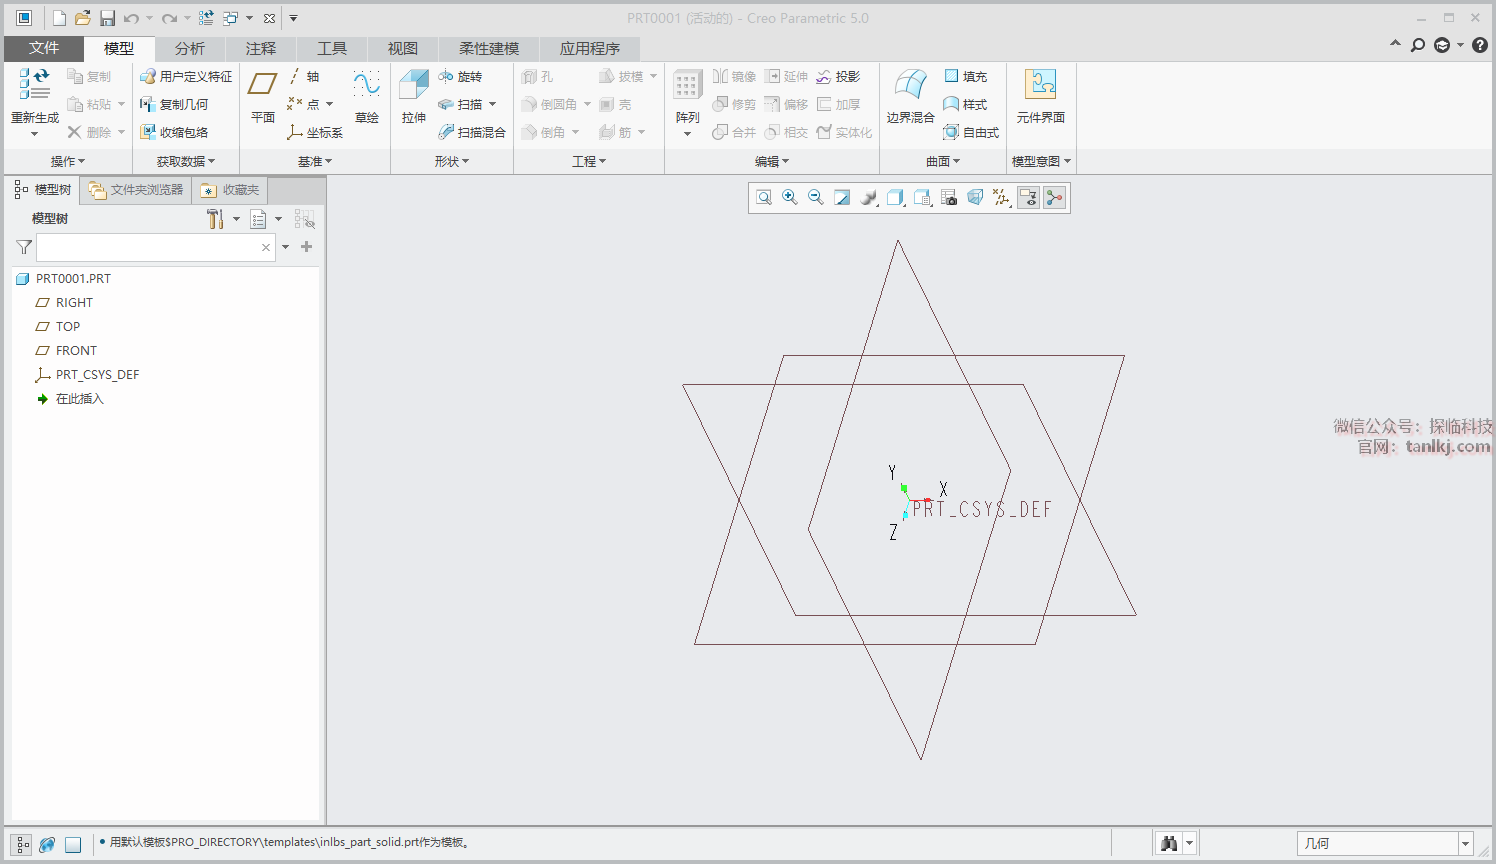The height and width of the screenshot is (864, 1496).
Task: Open the 文件 menu
Action: 43,48
